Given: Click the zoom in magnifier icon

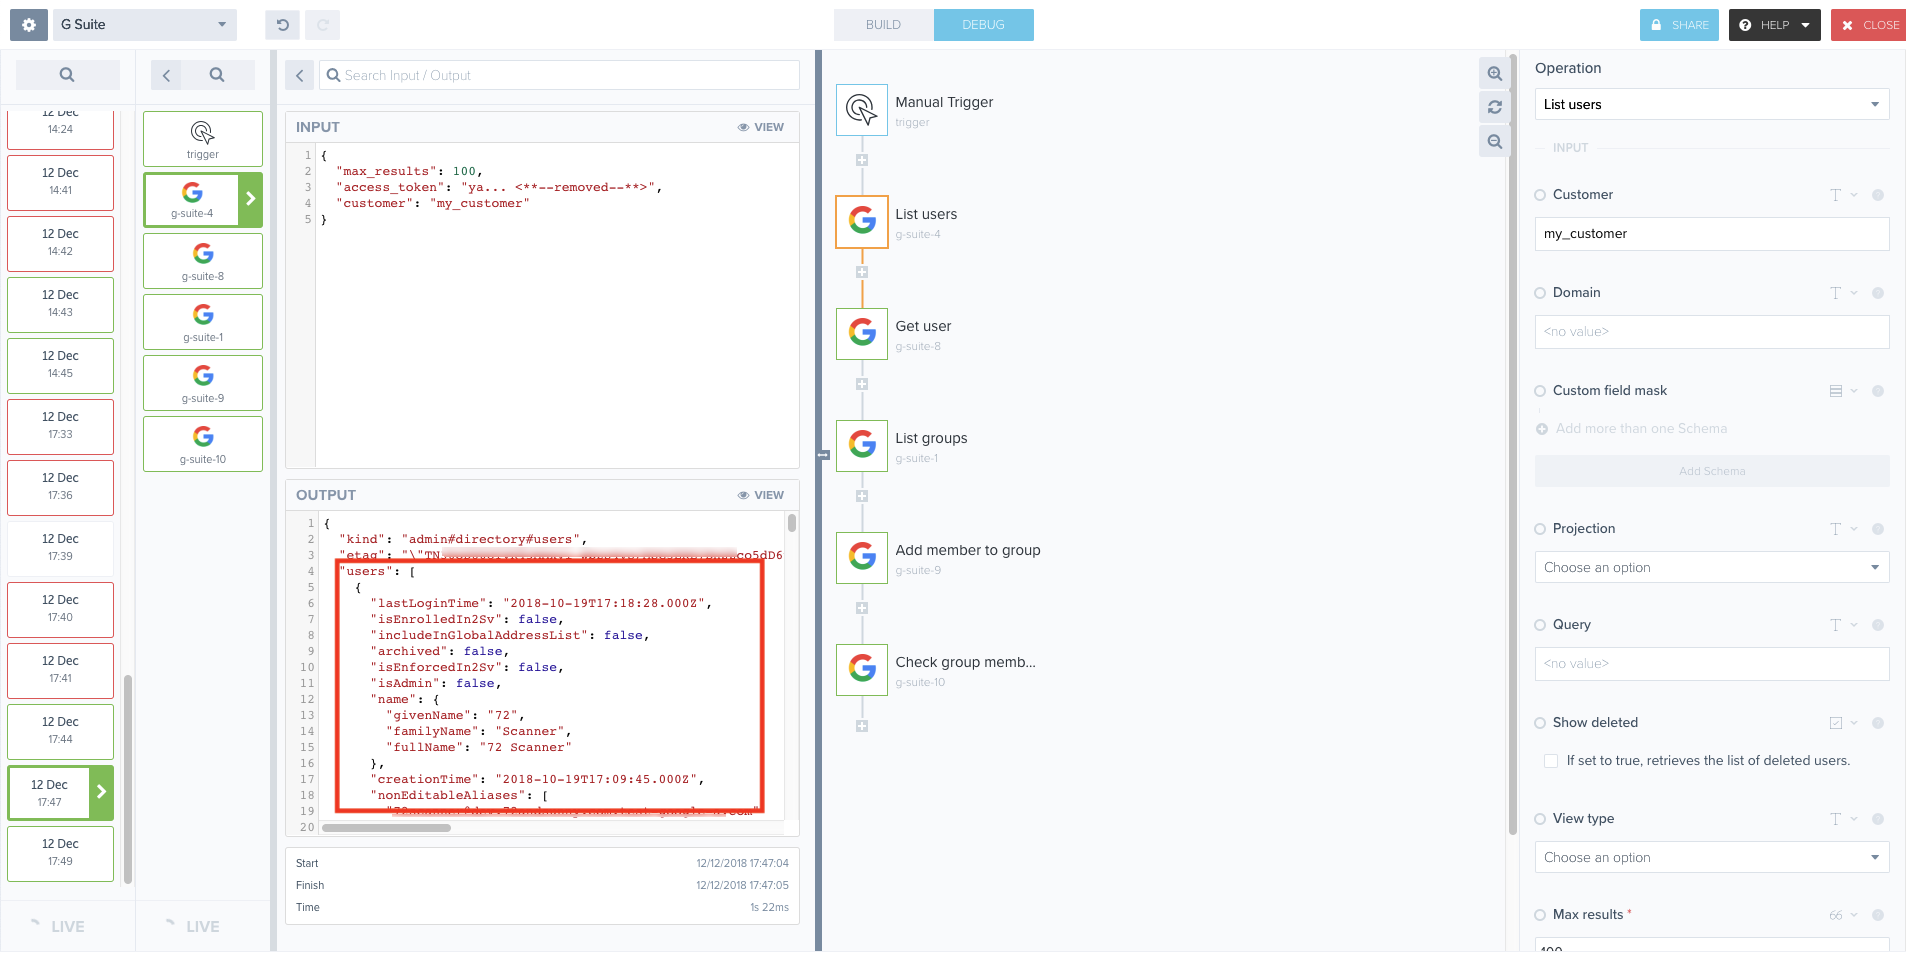Looking at the screenshot, I should pyautogui.click(x=1494, y=74).
